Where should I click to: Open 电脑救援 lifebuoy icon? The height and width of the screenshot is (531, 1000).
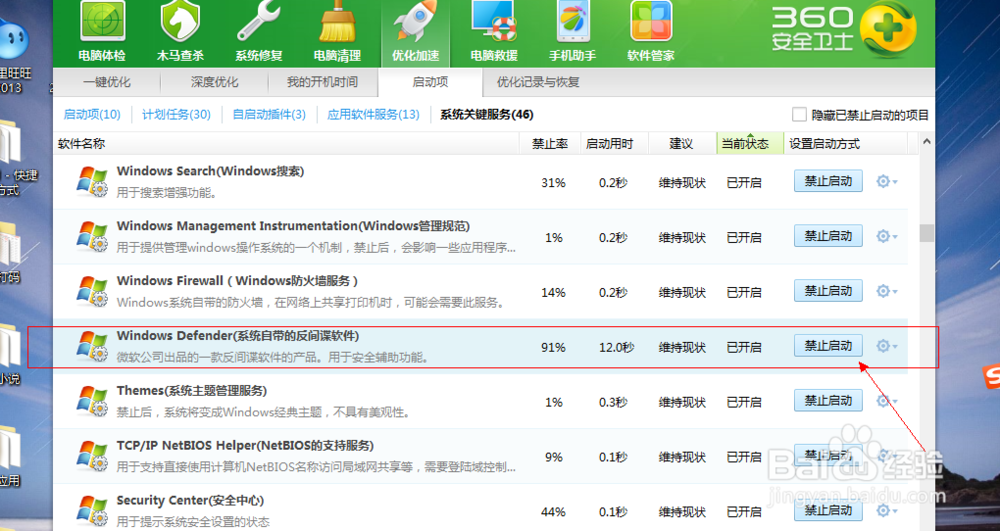click(x=494, y=22)
